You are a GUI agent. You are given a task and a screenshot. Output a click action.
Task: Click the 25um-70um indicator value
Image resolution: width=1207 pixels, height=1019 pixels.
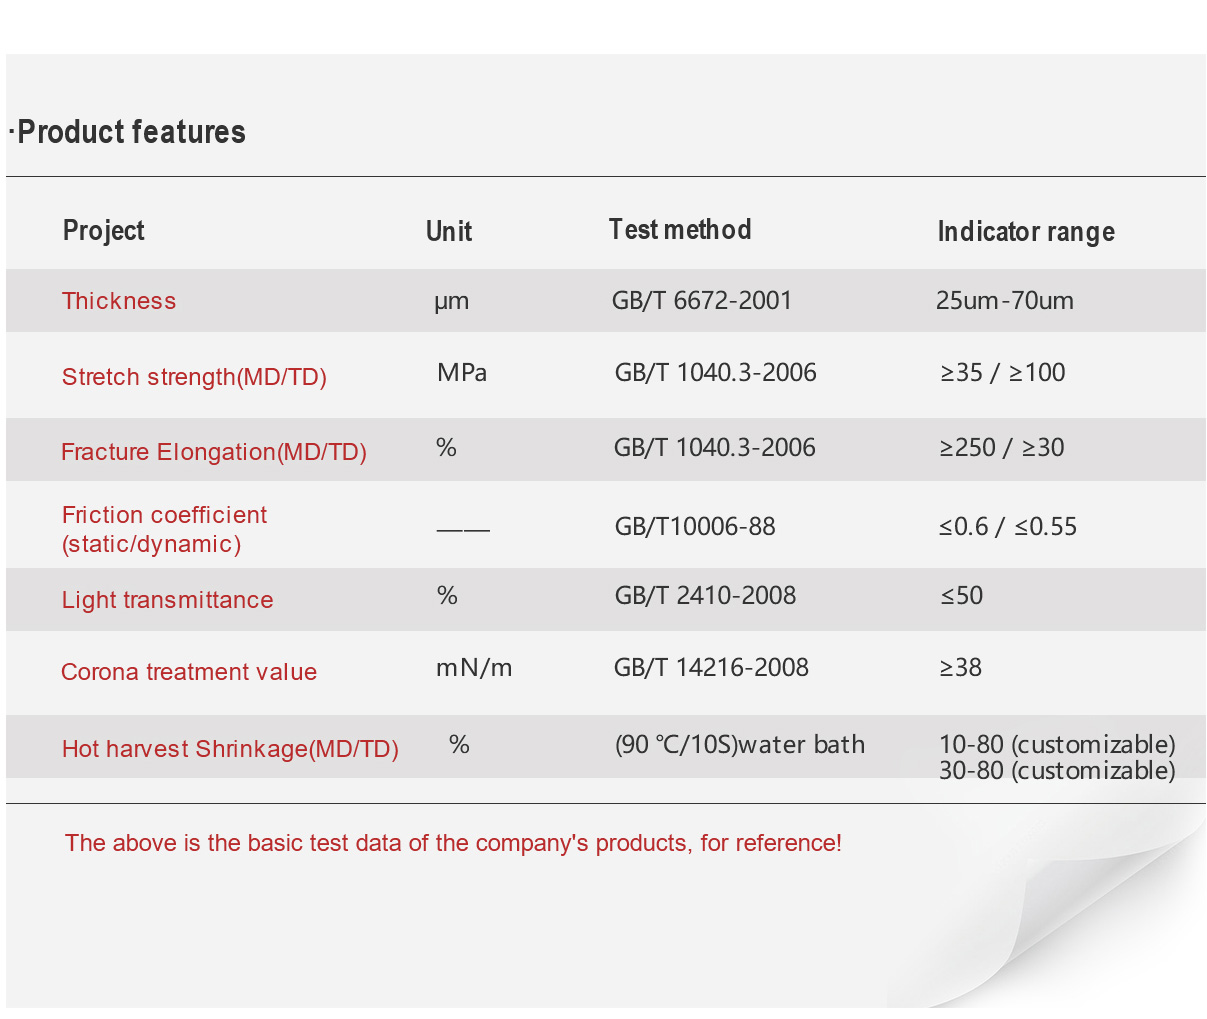pos(1005,300)
